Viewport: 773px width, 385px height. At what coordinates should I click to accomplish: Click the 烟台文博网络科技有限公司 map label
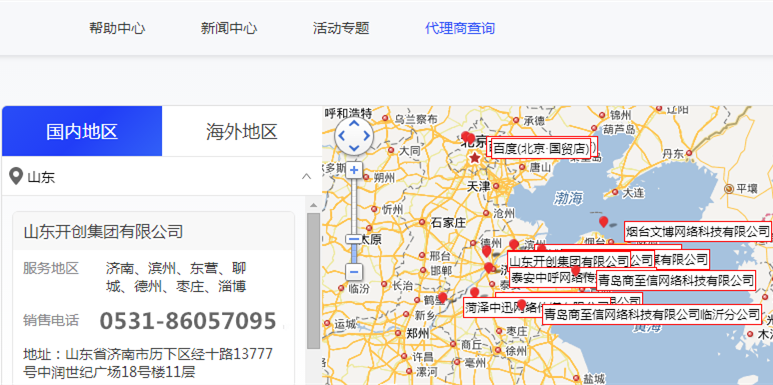coord(698,231)
